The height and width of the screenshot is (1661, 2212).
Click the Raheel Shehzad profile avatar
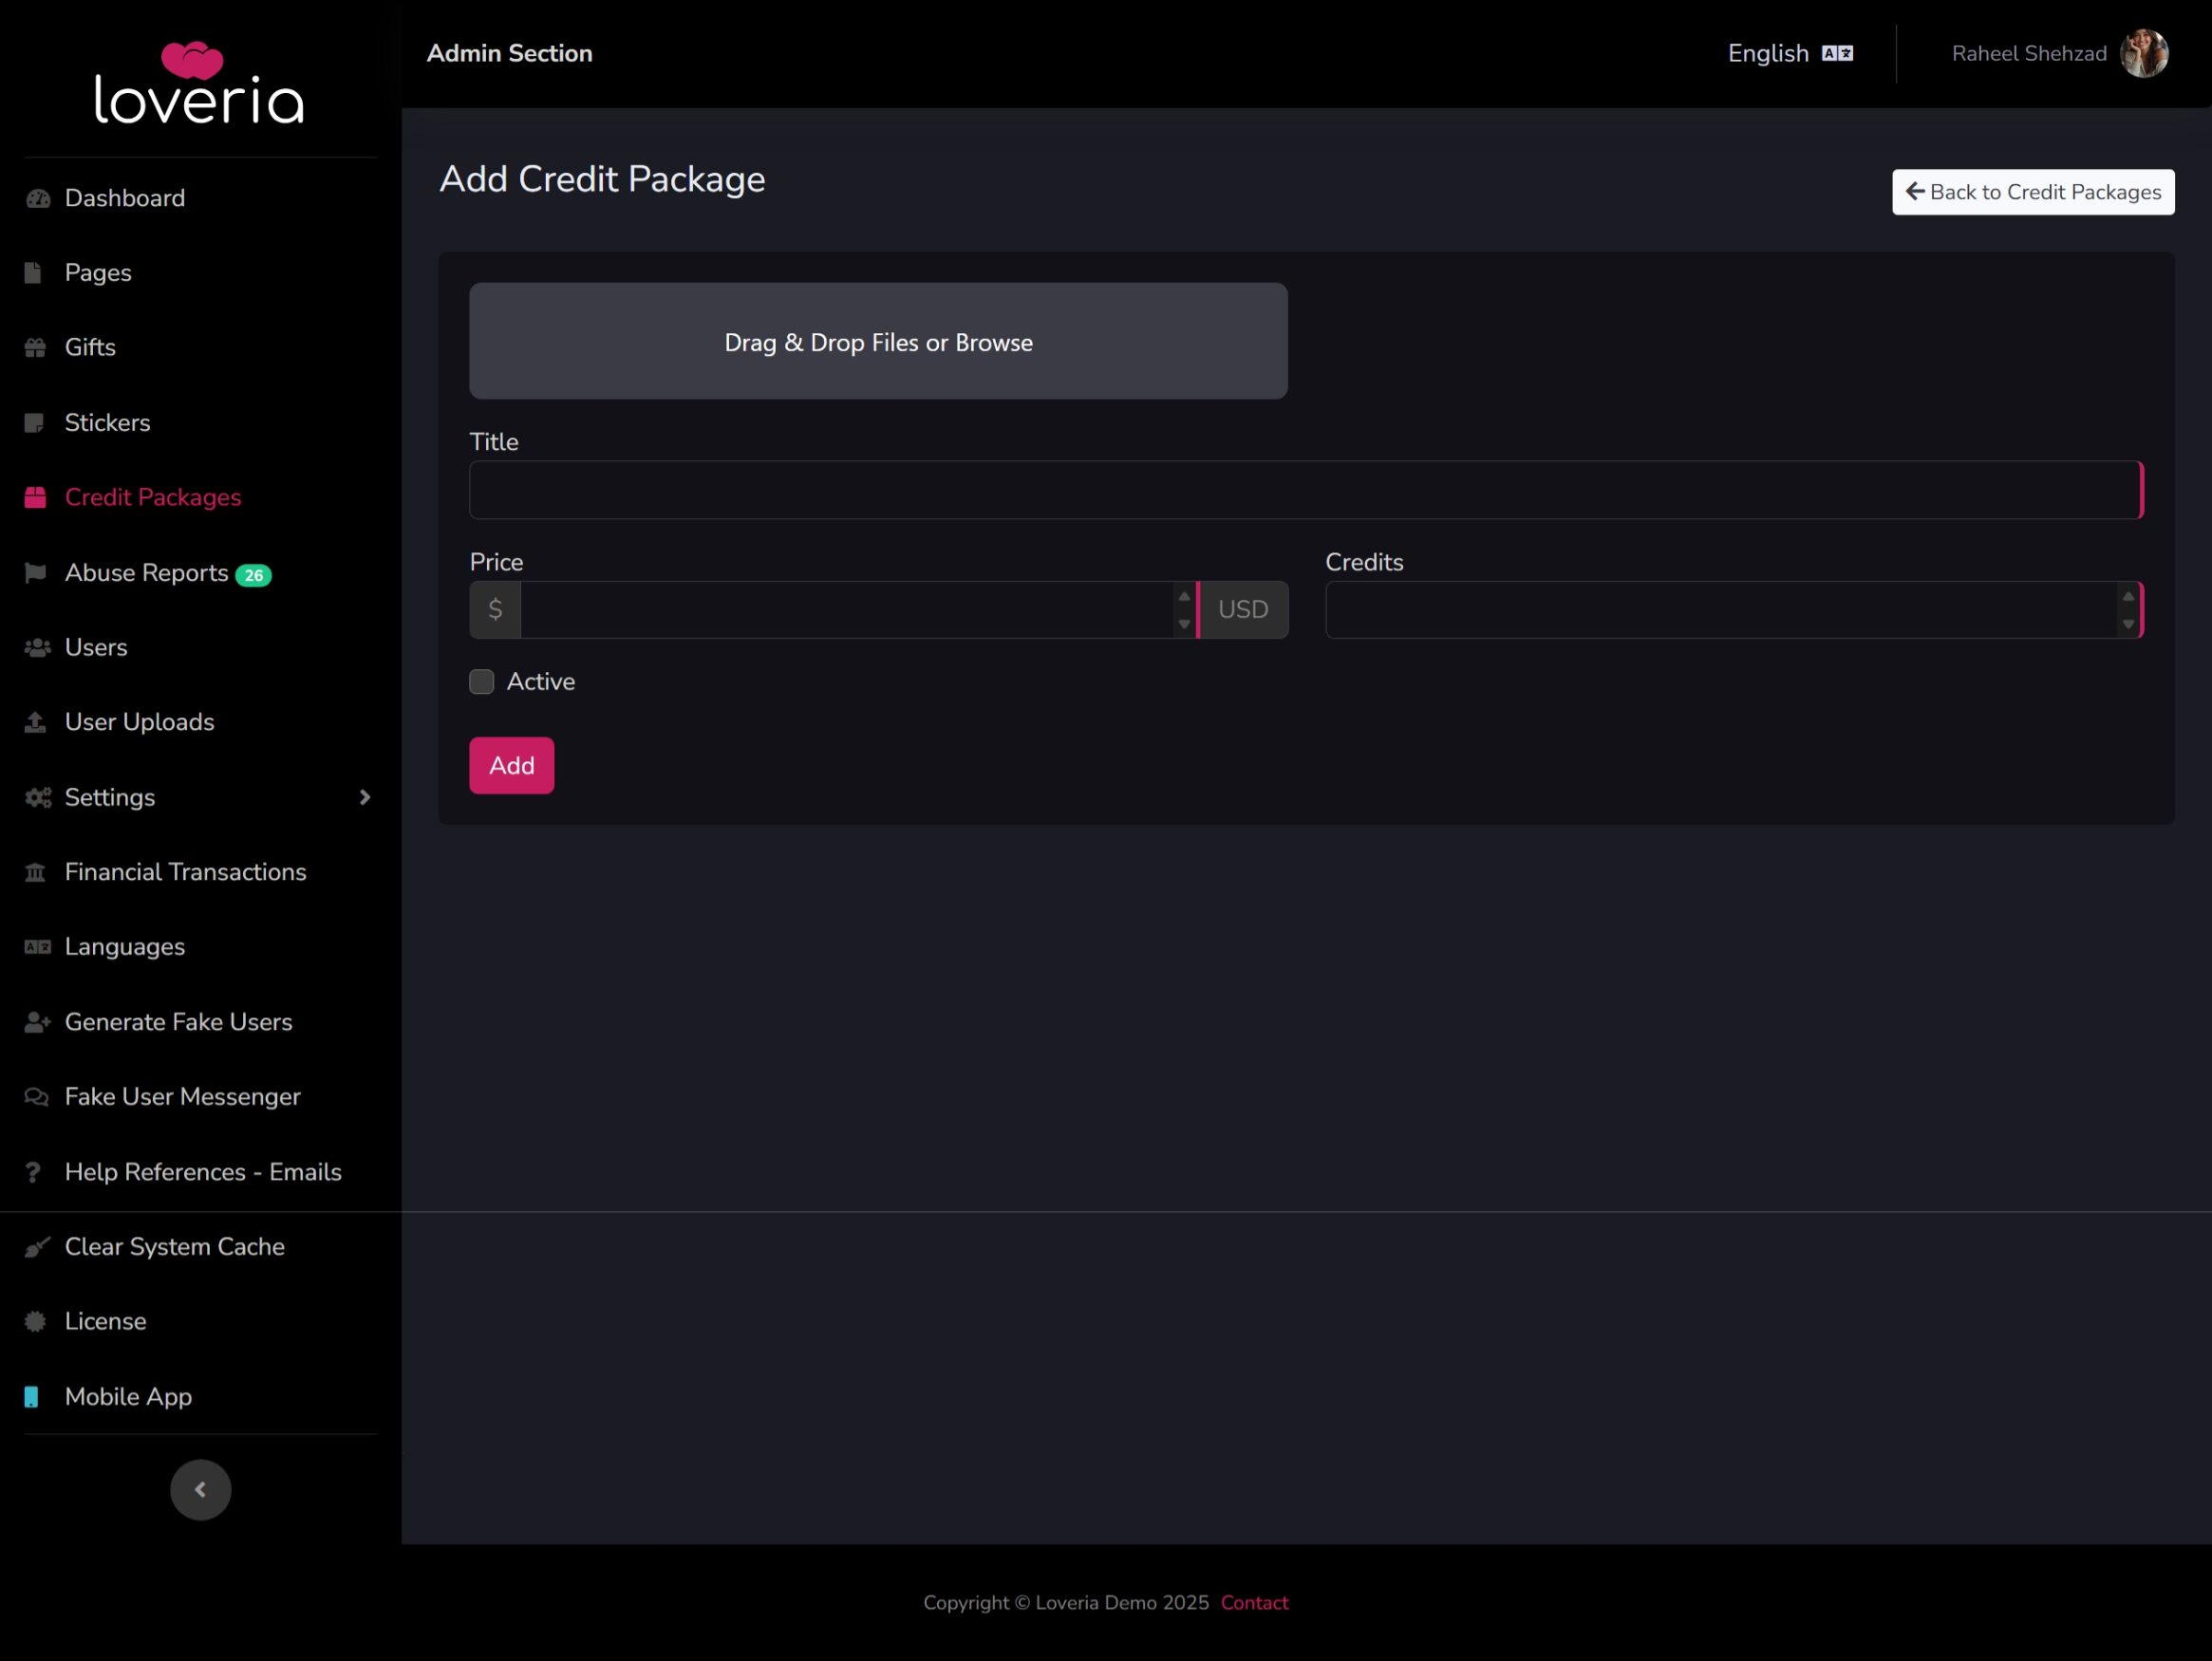coord(2143,54)
